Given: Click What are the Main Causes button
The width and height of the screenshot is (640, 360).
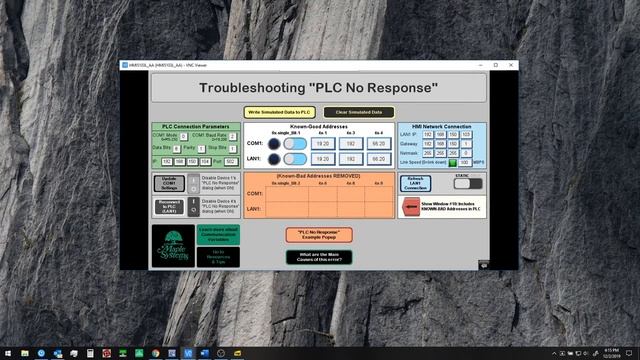Looking at the screenshot, I should click(319, 257).
